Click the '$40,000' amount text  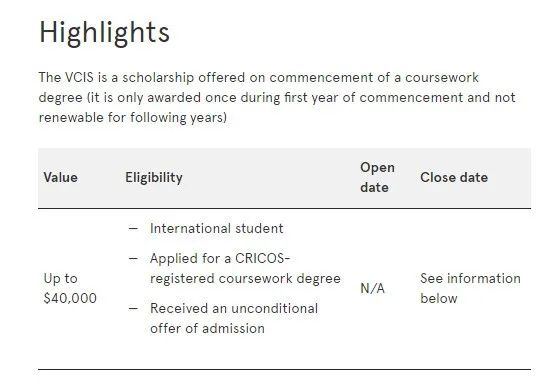coord(70,298)
